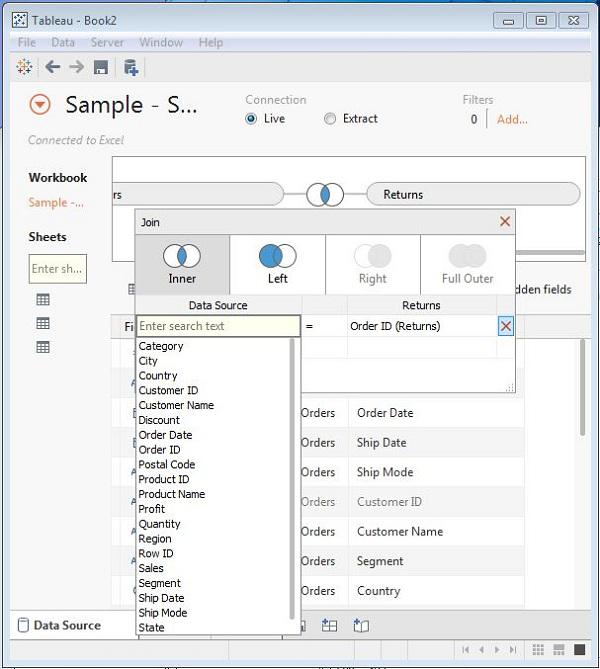Add a new data source icon
The width and height of the screenshot is (600, 669).
131,67
